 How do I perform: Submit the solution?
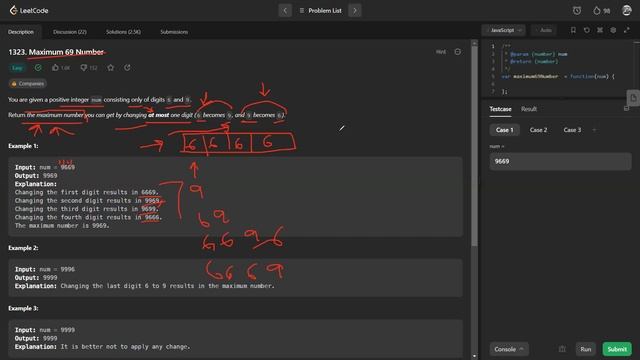click(617, 349)
